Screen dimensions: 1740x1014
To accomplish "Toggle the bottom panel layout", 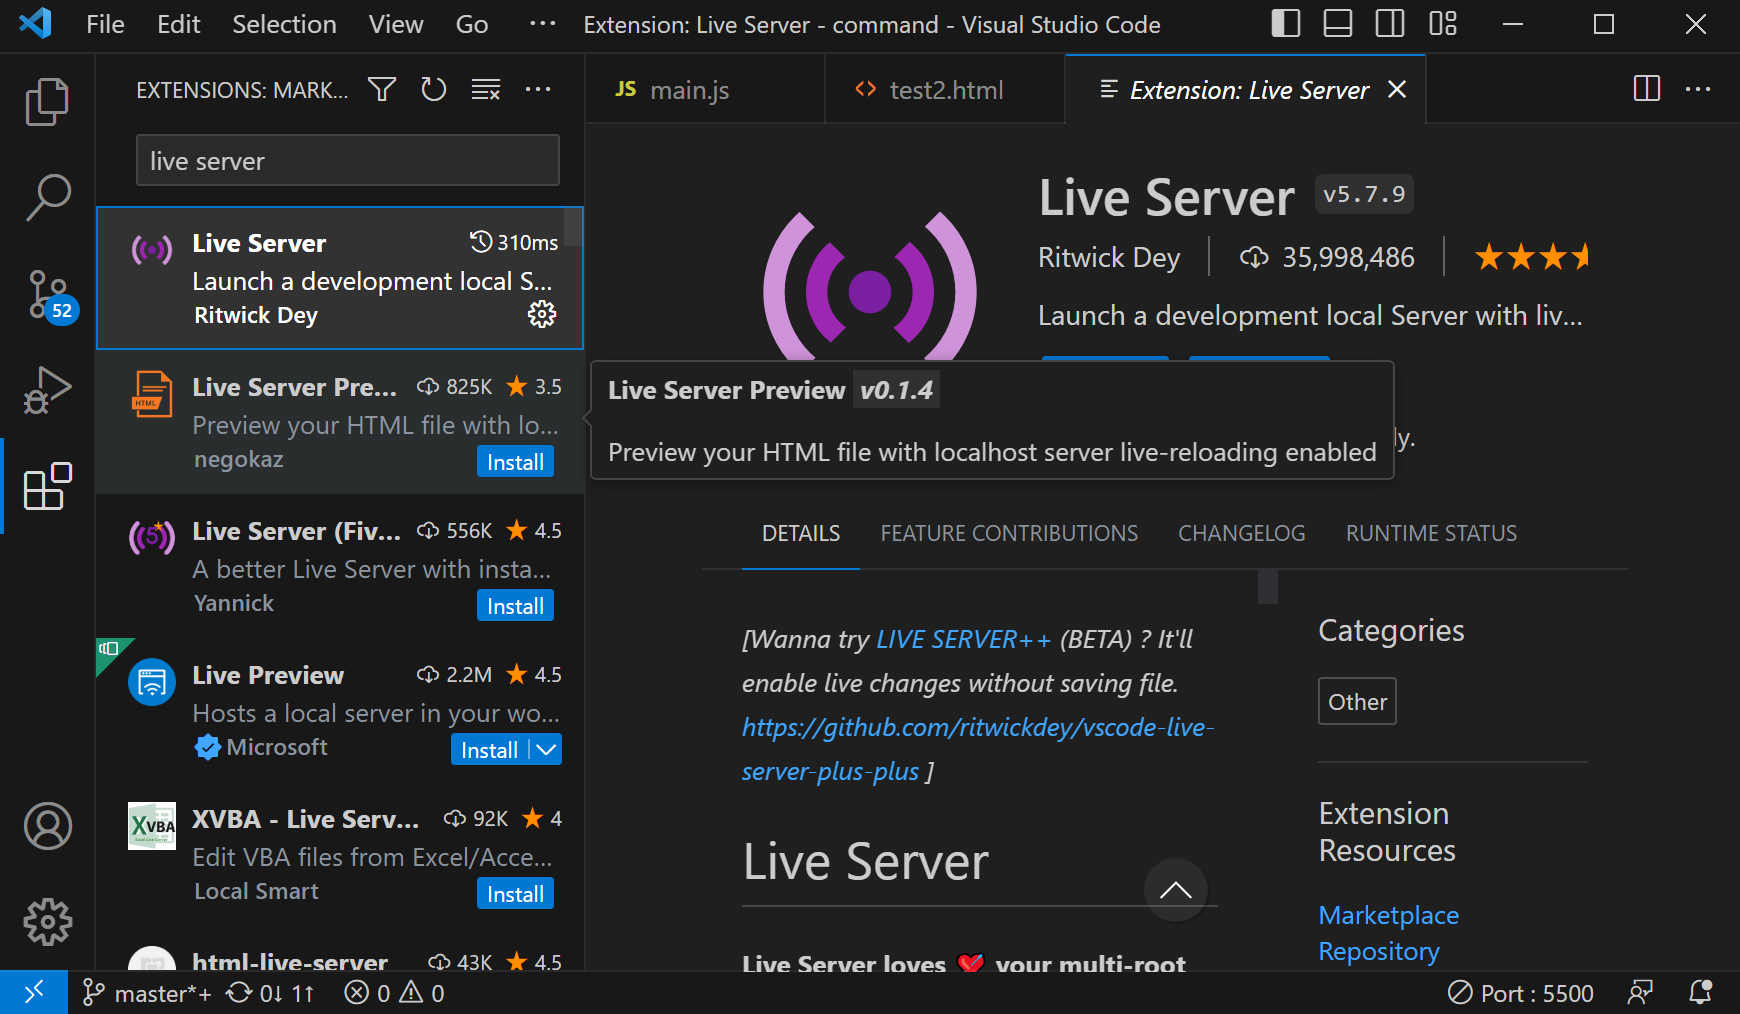I will 1337,24.
